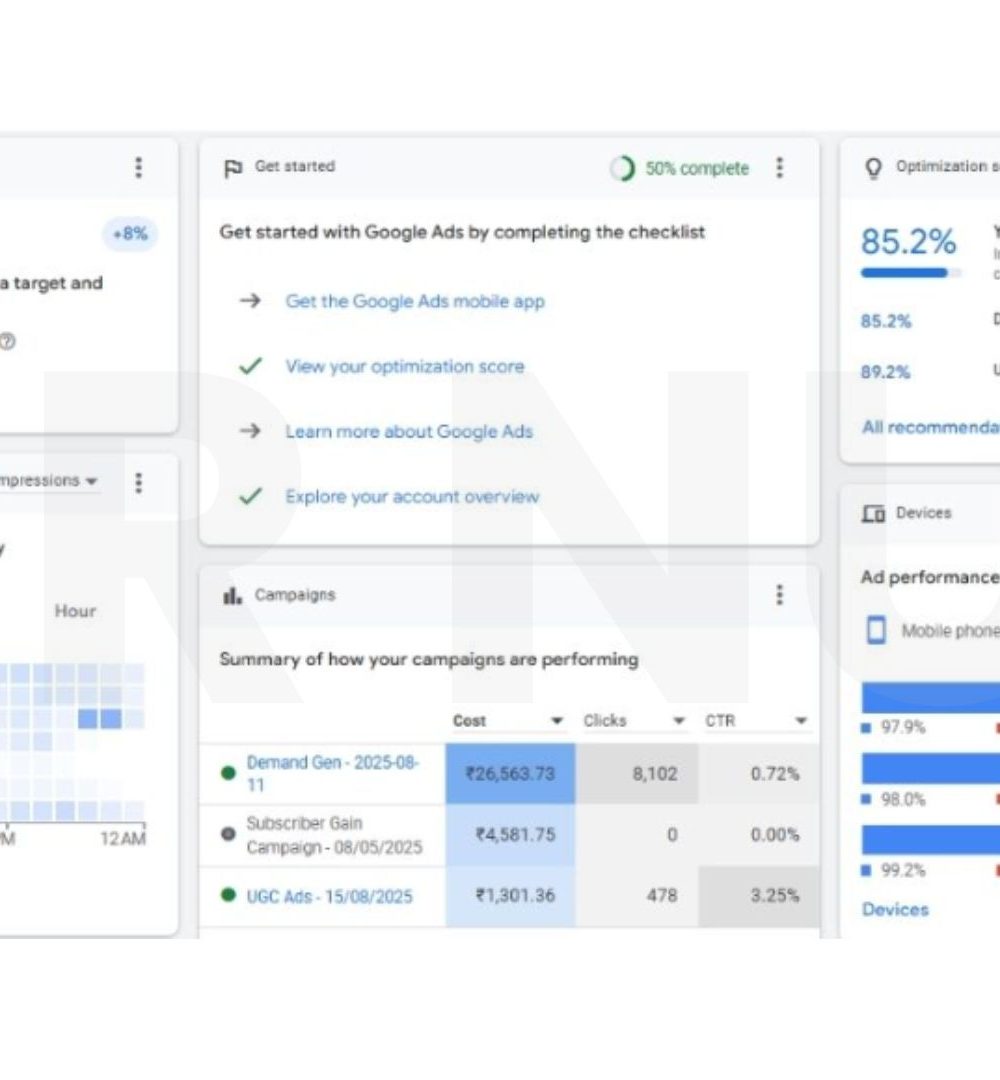
Task: Open the Get started card's three-dot menu
Action: point(780,167)
